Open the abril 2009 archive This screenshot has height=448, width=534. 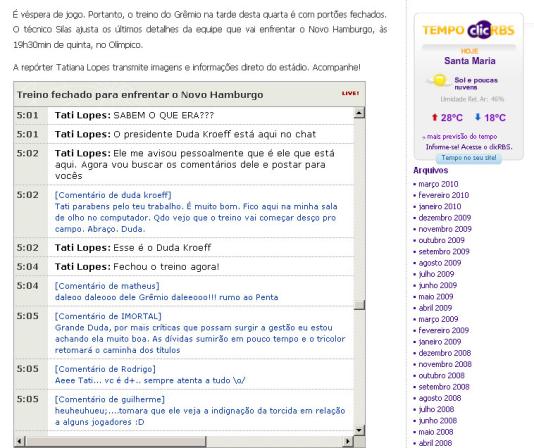(435, 308)
